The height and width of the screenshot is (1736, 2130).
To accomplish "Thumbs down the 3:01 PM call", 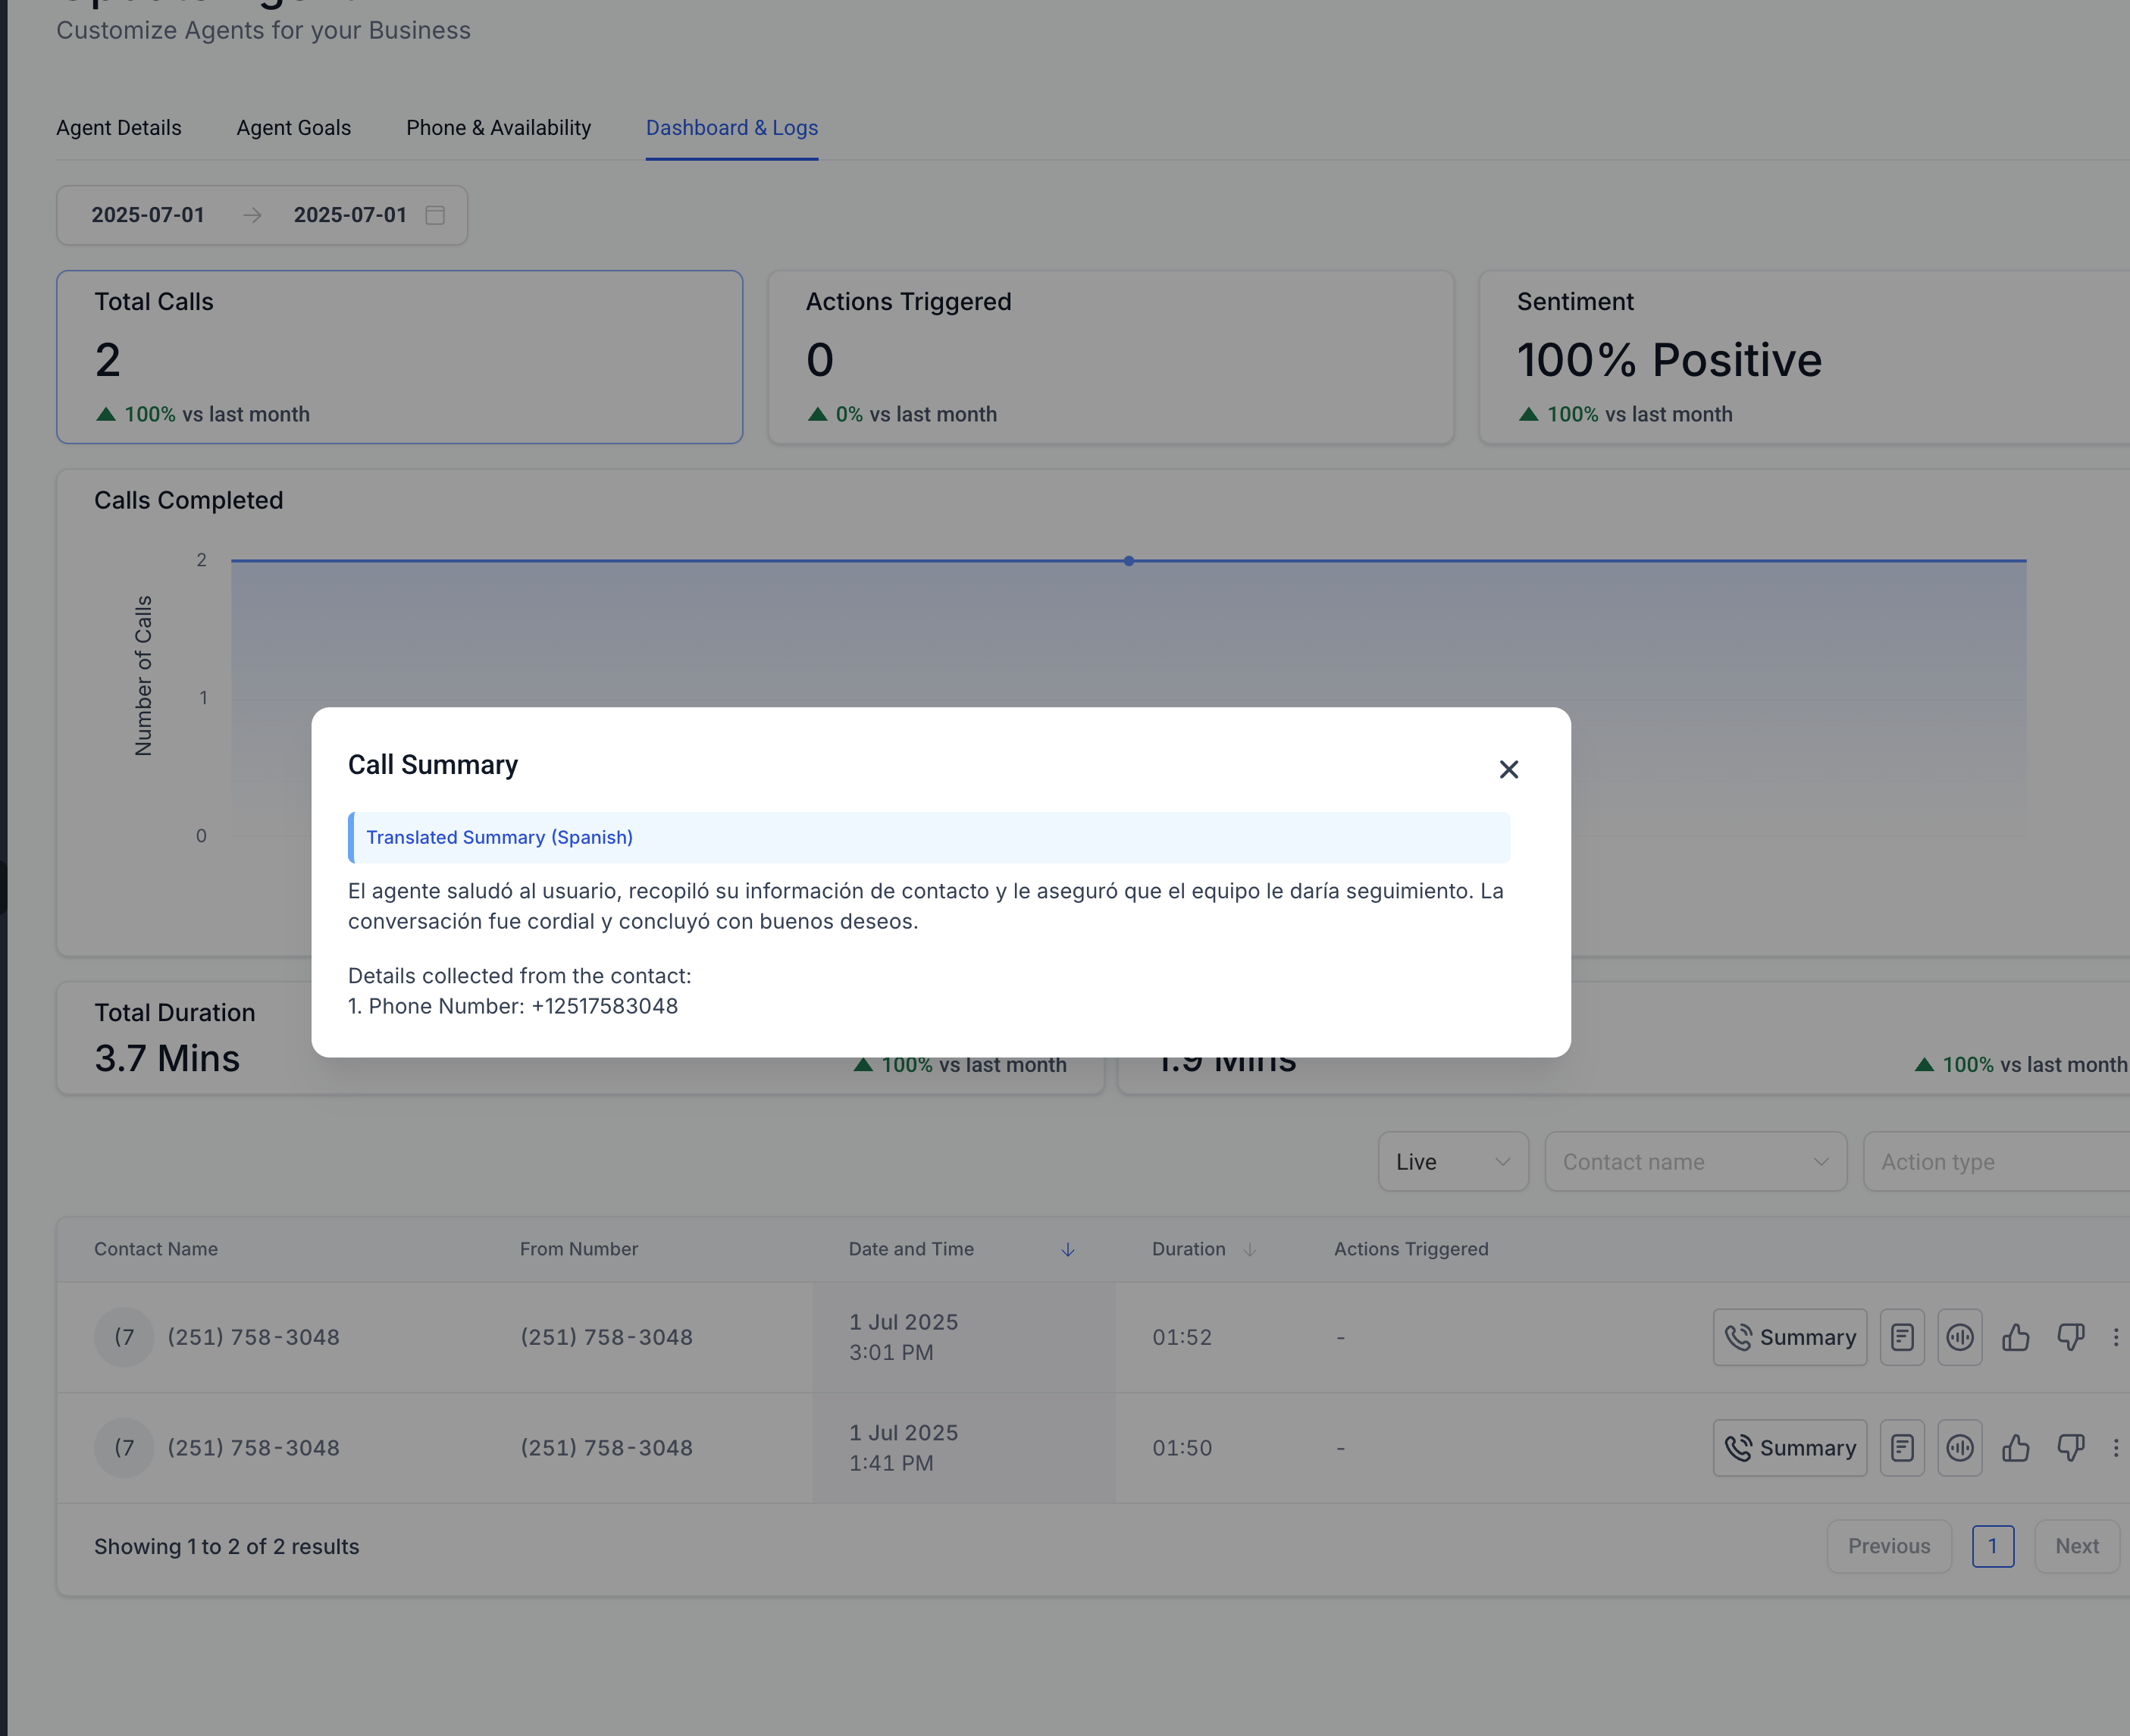I will click(x=2070, y=1337).
